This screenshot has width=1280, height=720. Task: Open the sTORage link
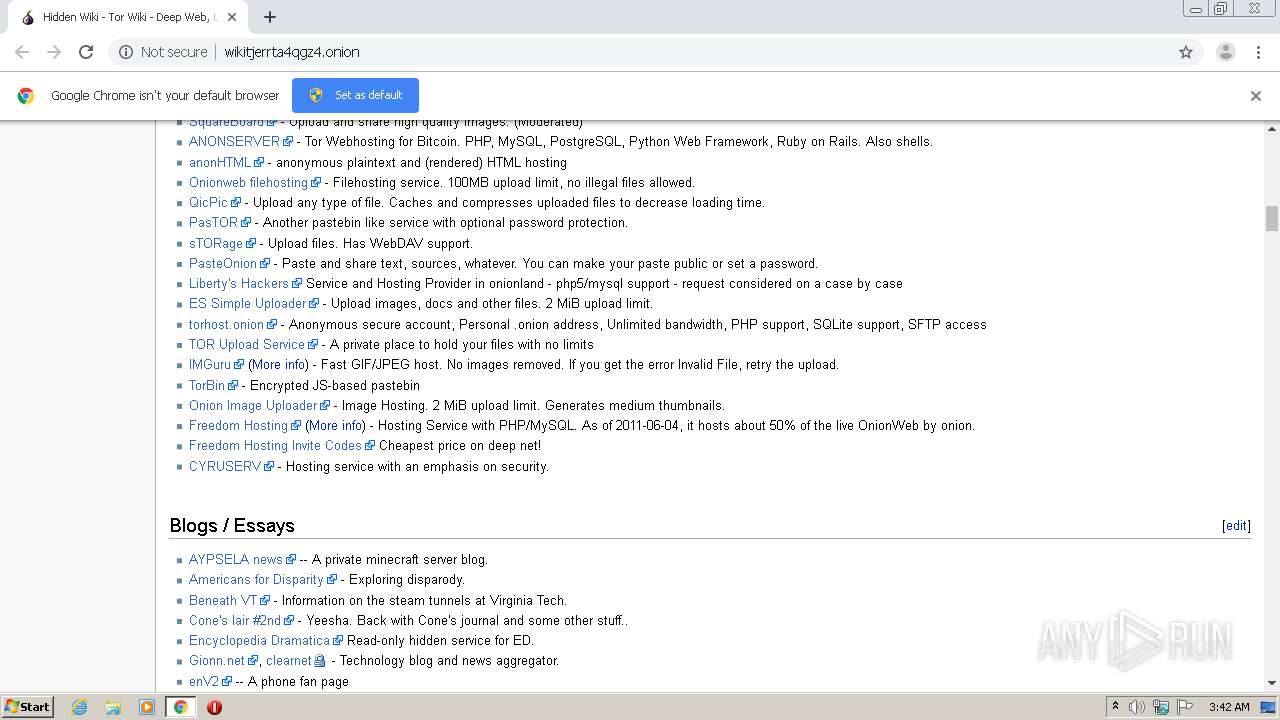[x=216, y=243]
